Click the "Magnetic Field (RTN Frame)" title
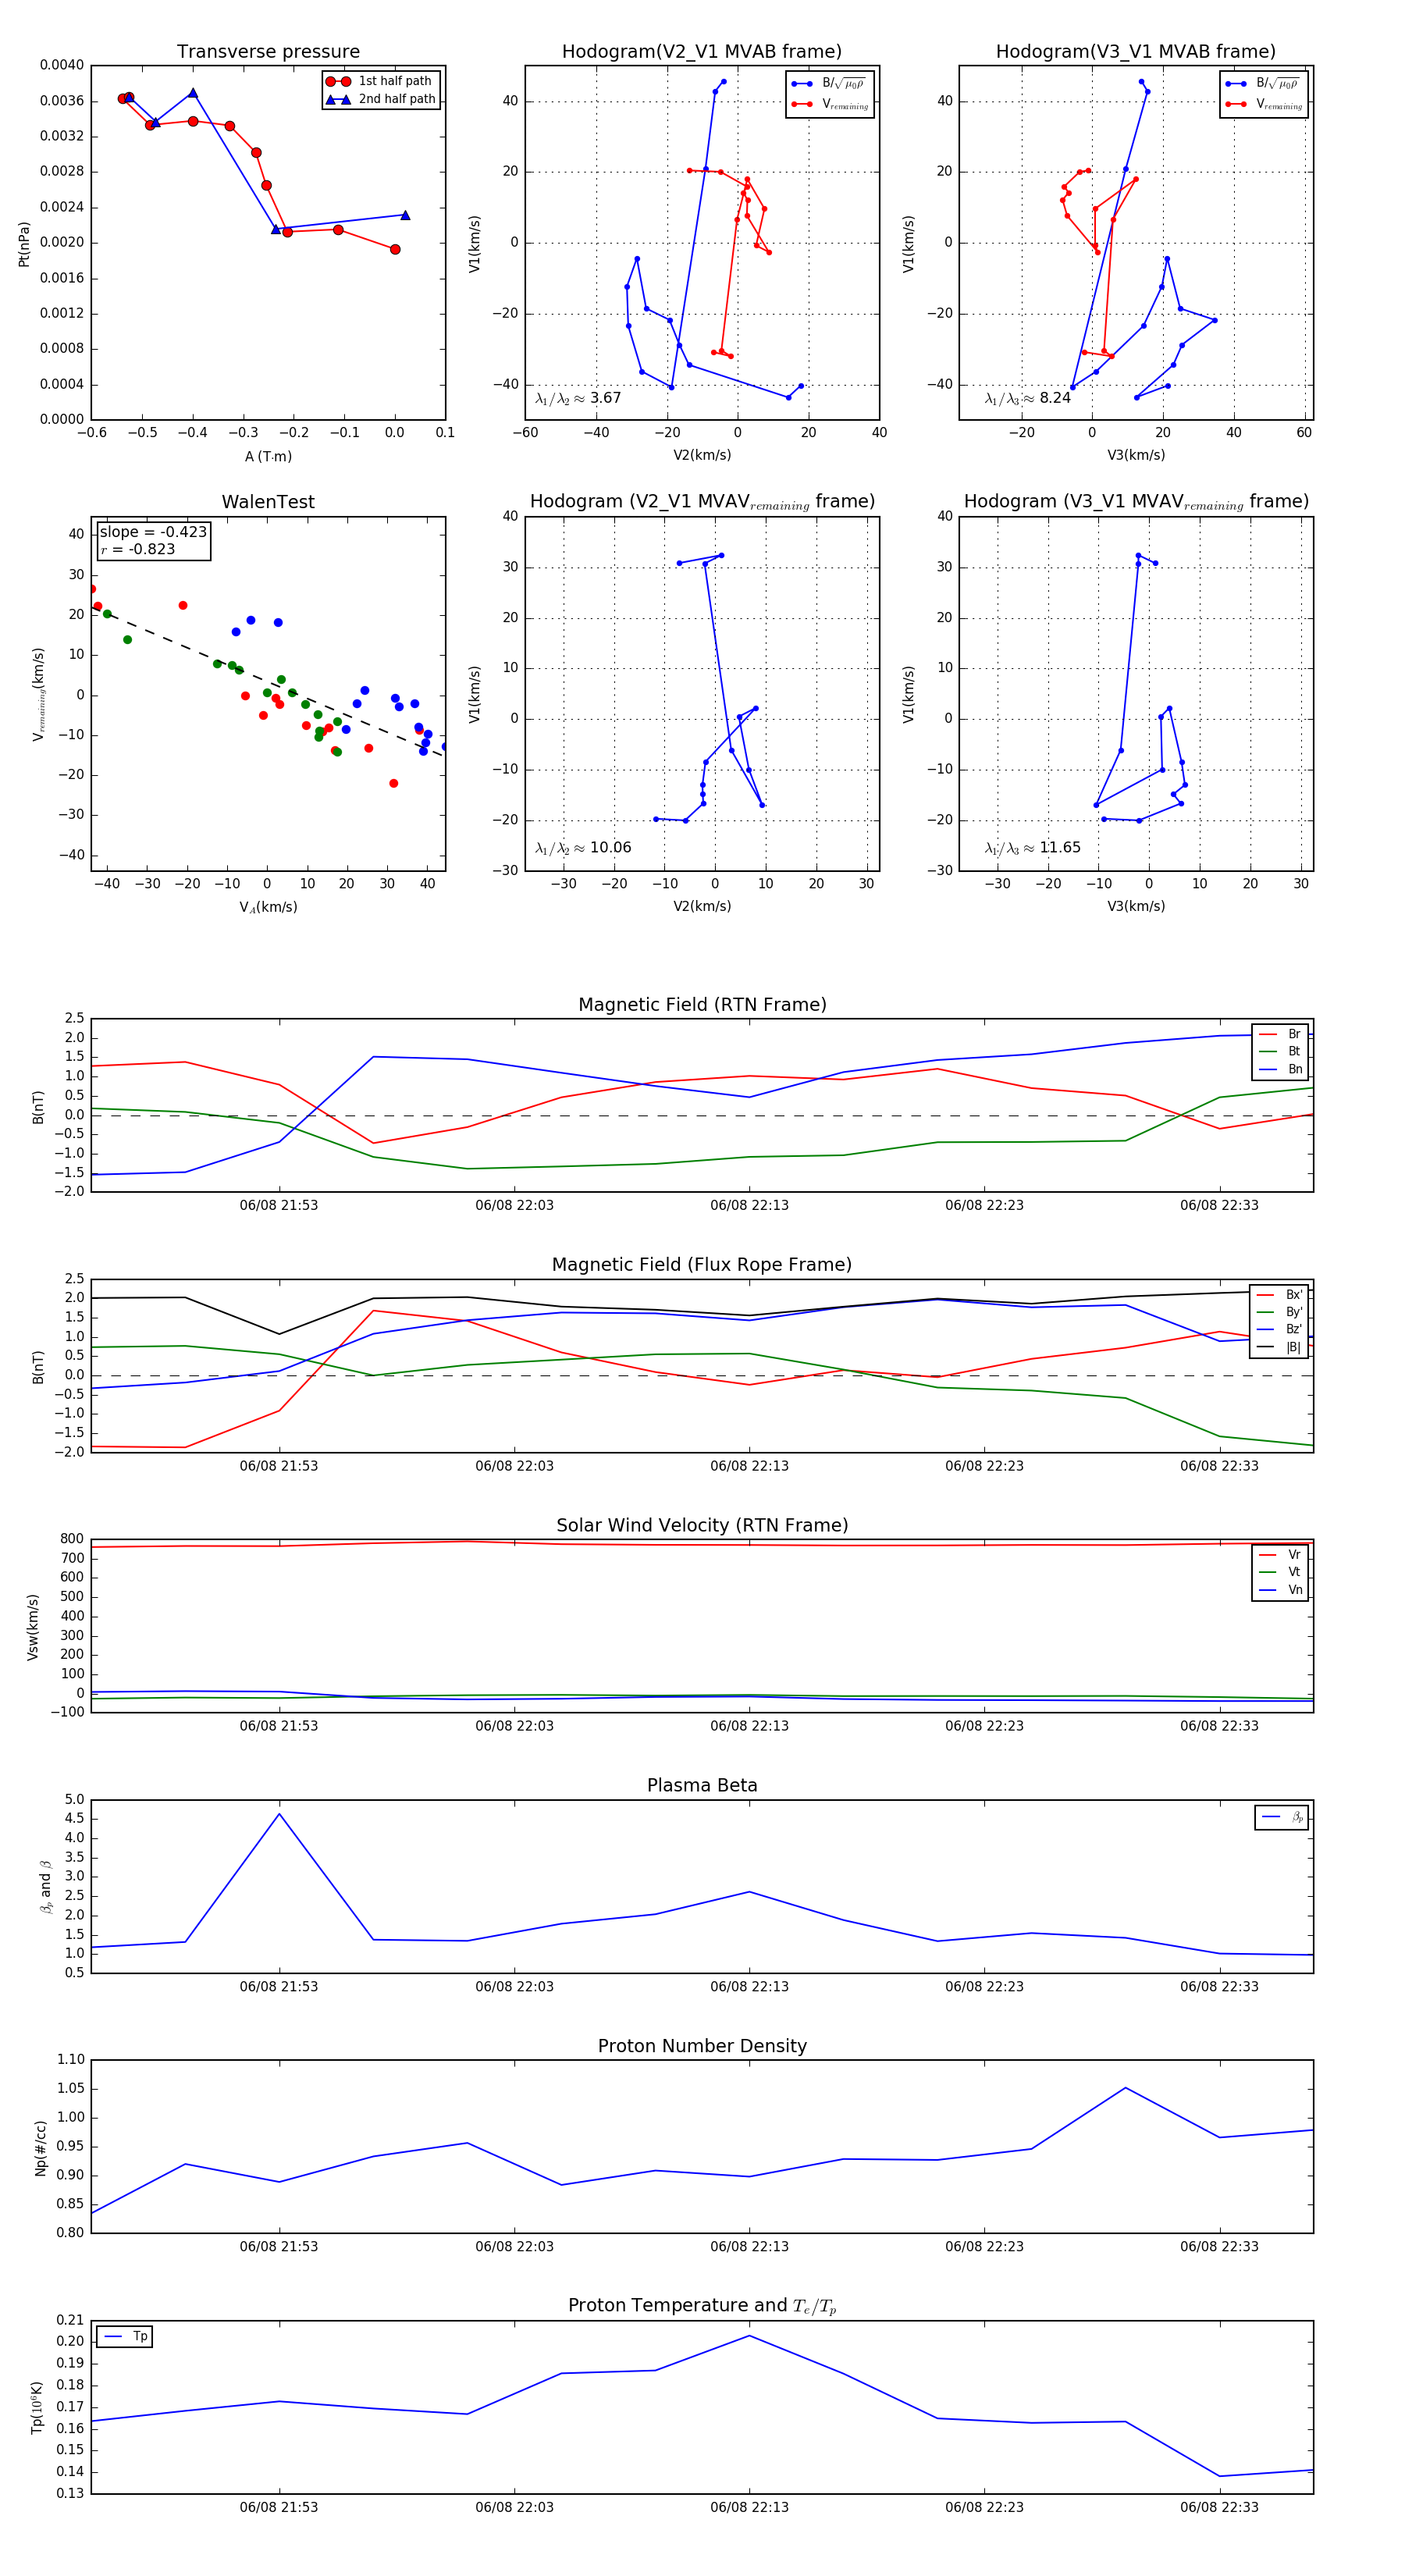 click(x=702, y=1005)
